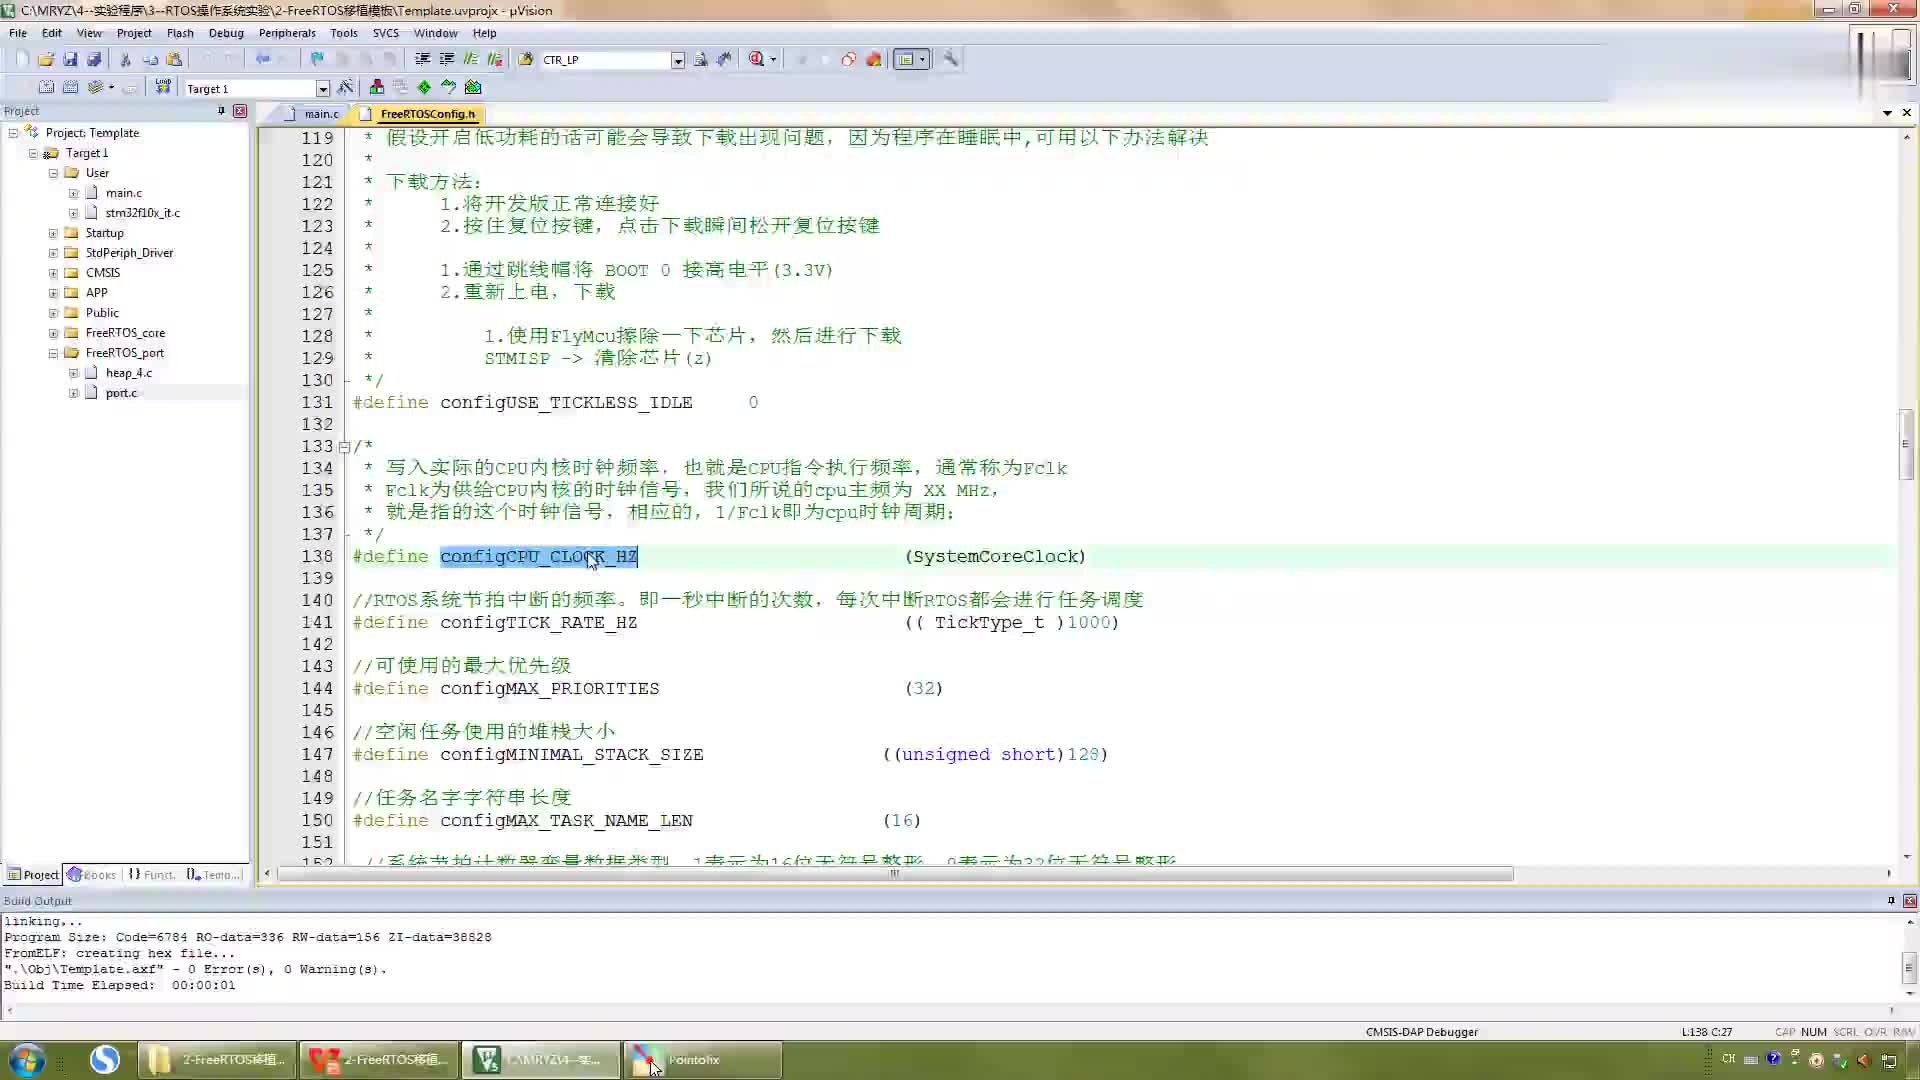The height and width of the screenshot is (1080, 1920).
Task: Expand the StdPeriph_Driver folder
Action: [53, 253]
